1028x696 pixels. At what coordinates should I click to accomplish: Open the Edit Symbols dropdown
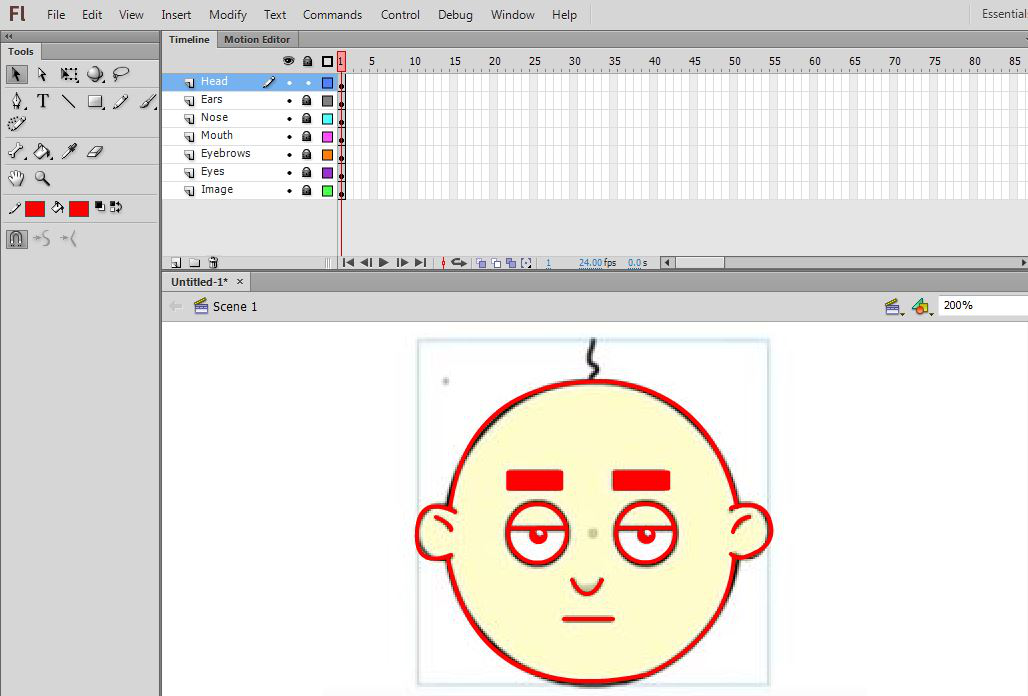[x=921, y=306]
